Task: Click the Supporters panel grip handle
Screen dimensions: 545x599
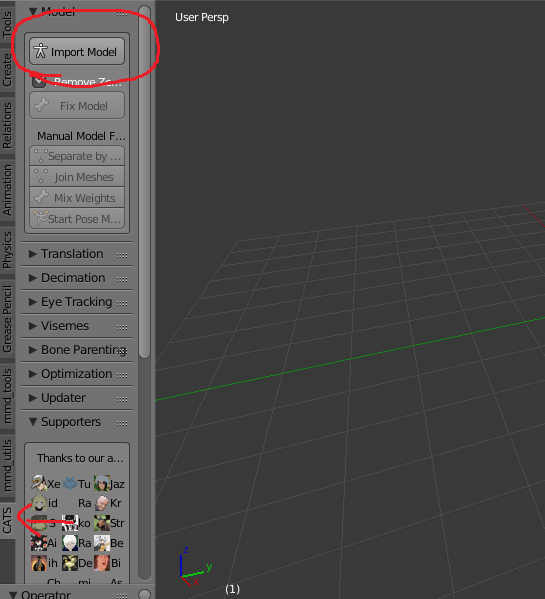Action: 122,423
